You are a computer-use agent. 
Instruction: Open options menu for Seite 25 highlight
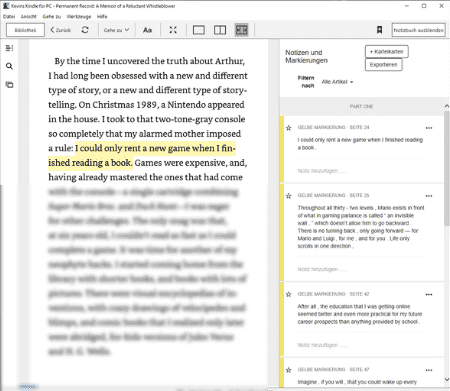pos(429,196)
